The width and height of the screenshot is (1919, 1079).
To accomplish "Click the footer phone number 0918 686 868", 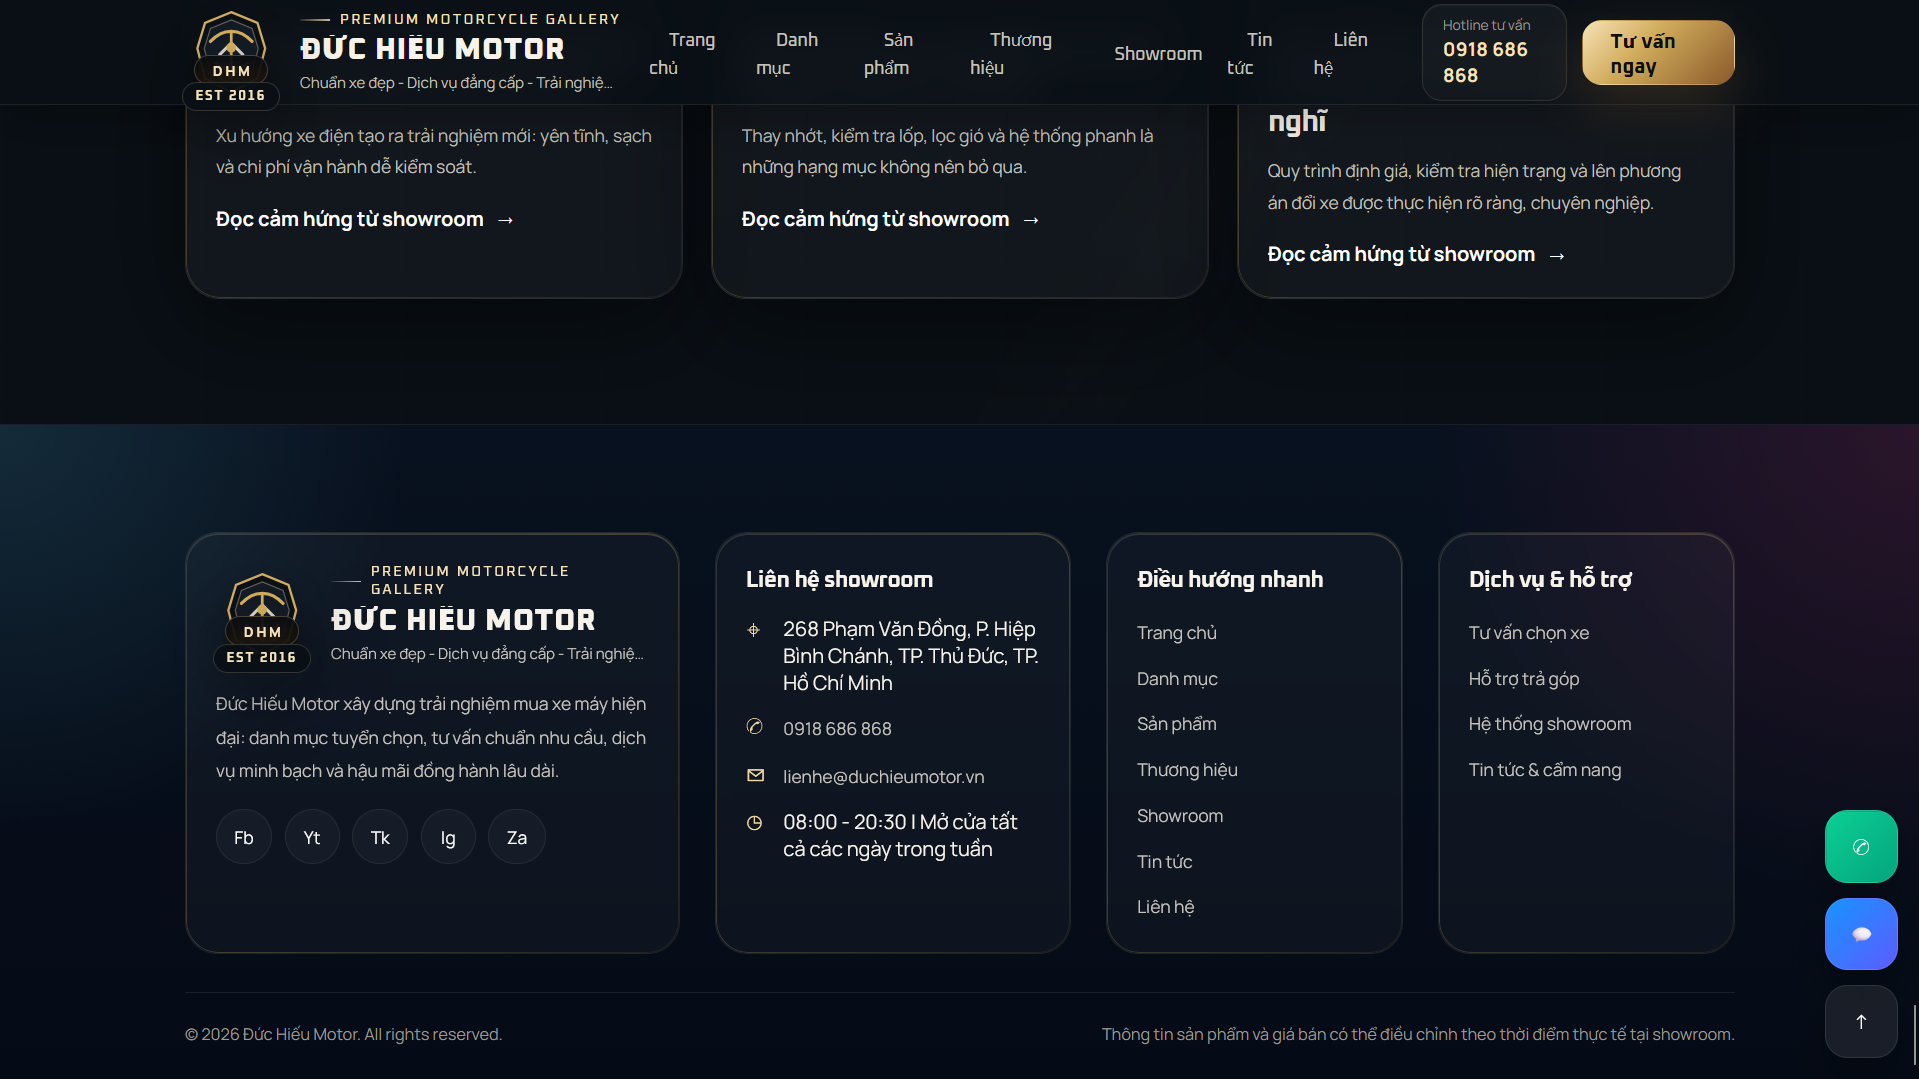I will pyautogui.click(x=837, y=729).
